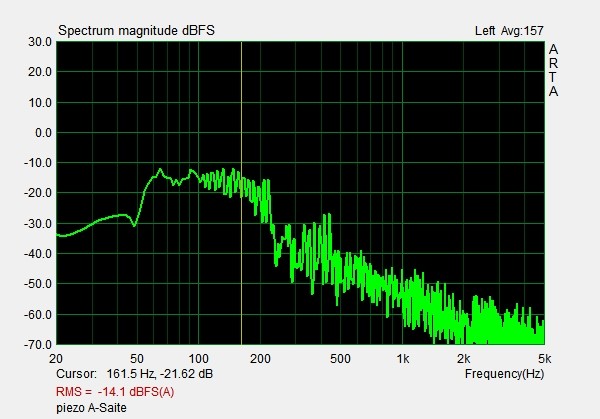Viewport: 600px width, 419px height.
Task: Click the 500 Hz frequency axis label
Action: click(x=340, y=359)
